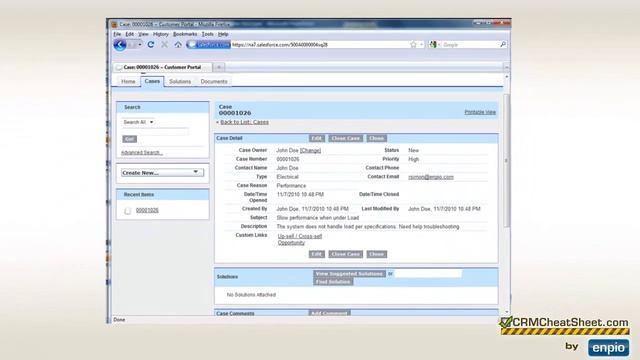Open the Documents tab
This screenshot has height=360, width=640.
click(x=214, y=82)
